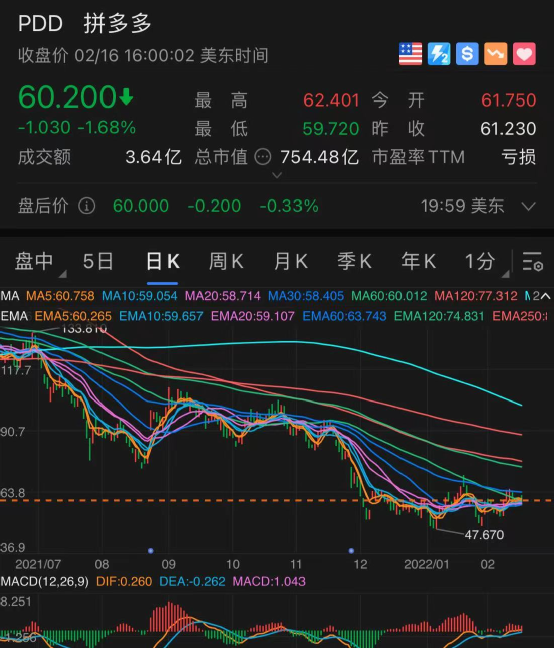Viewport: 554px width, 648px height.
Task: Tap the 成交额 value 3.64亿
Action: coord(154,157)
